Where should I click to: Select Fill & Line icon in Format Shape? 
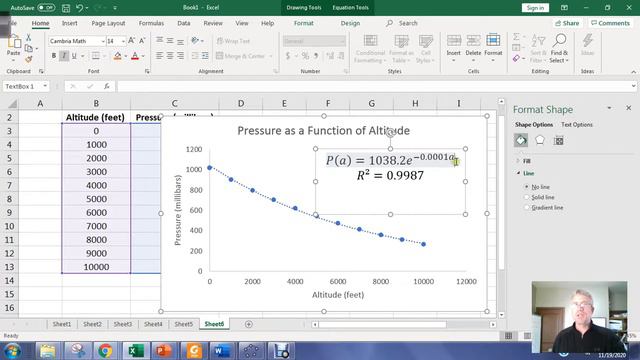pos(521,140)
